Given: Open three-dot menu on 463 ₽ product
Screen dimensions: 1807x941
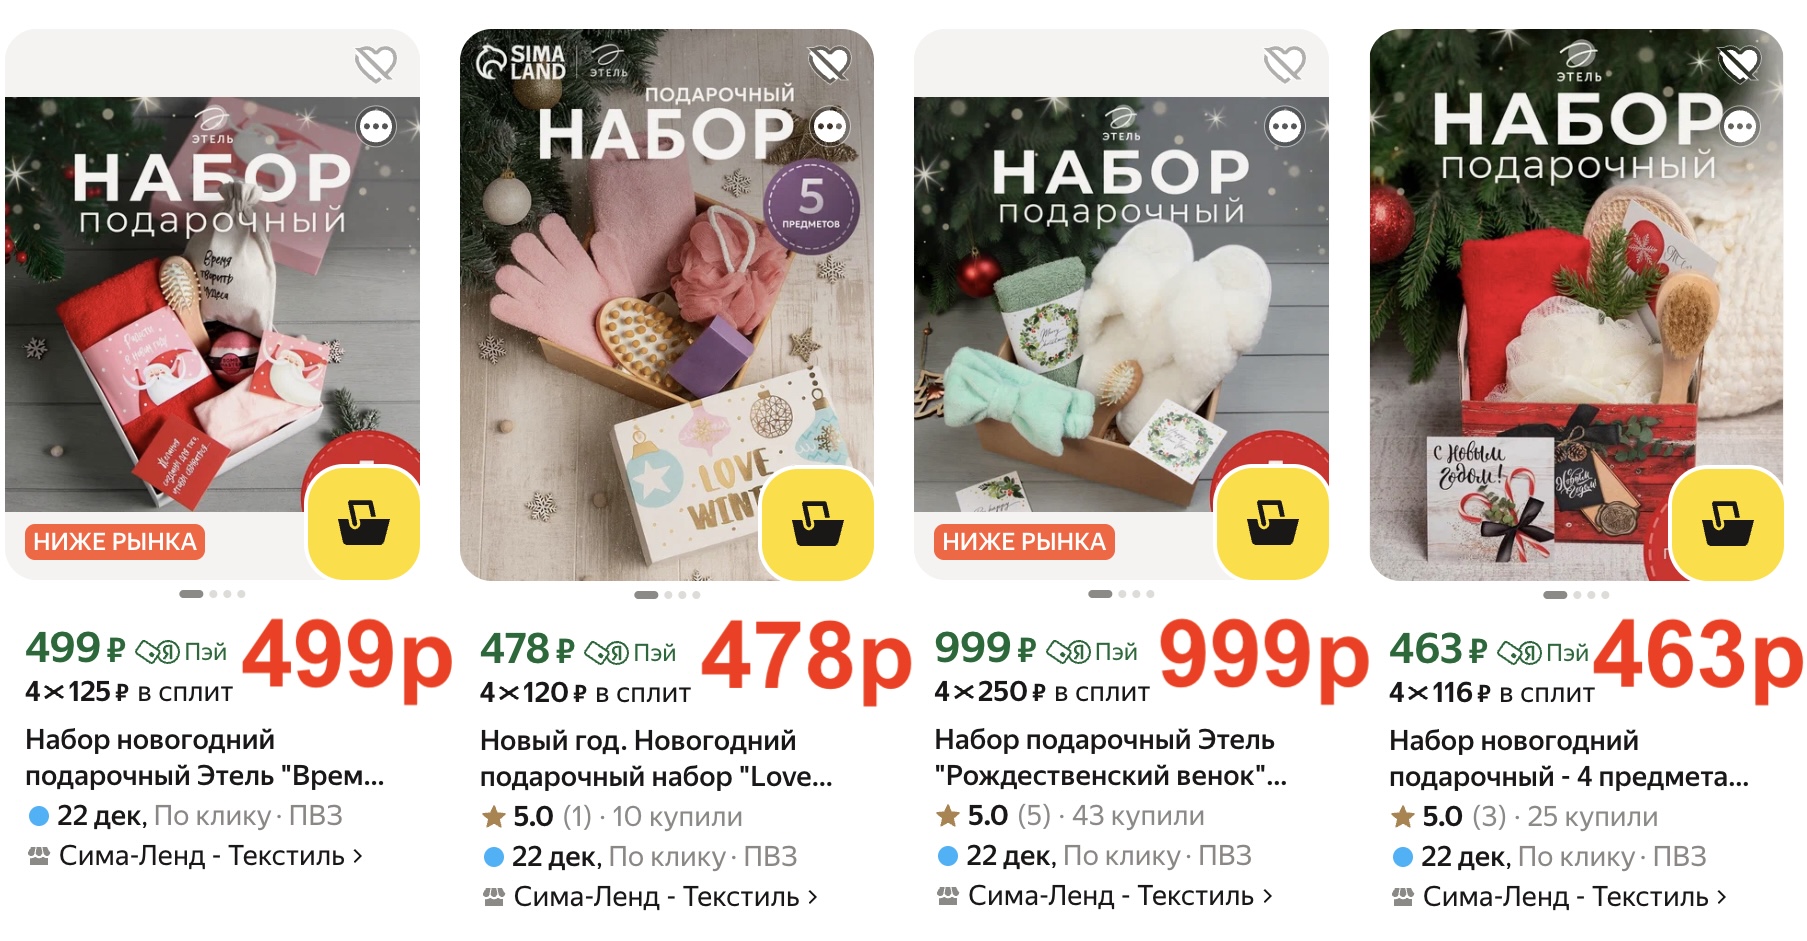Looking at the screenshot, I should point(1740,127).
